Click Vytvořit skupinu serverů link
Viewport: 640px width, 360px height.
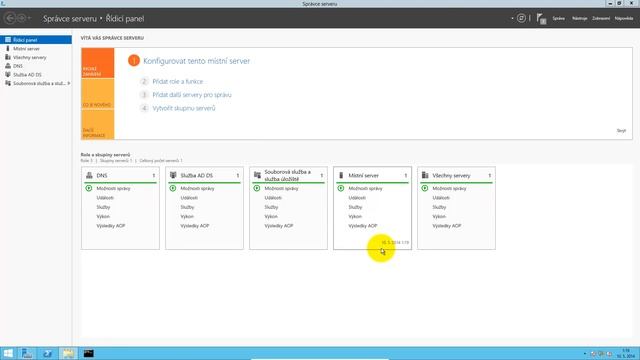tap(184, 108)
